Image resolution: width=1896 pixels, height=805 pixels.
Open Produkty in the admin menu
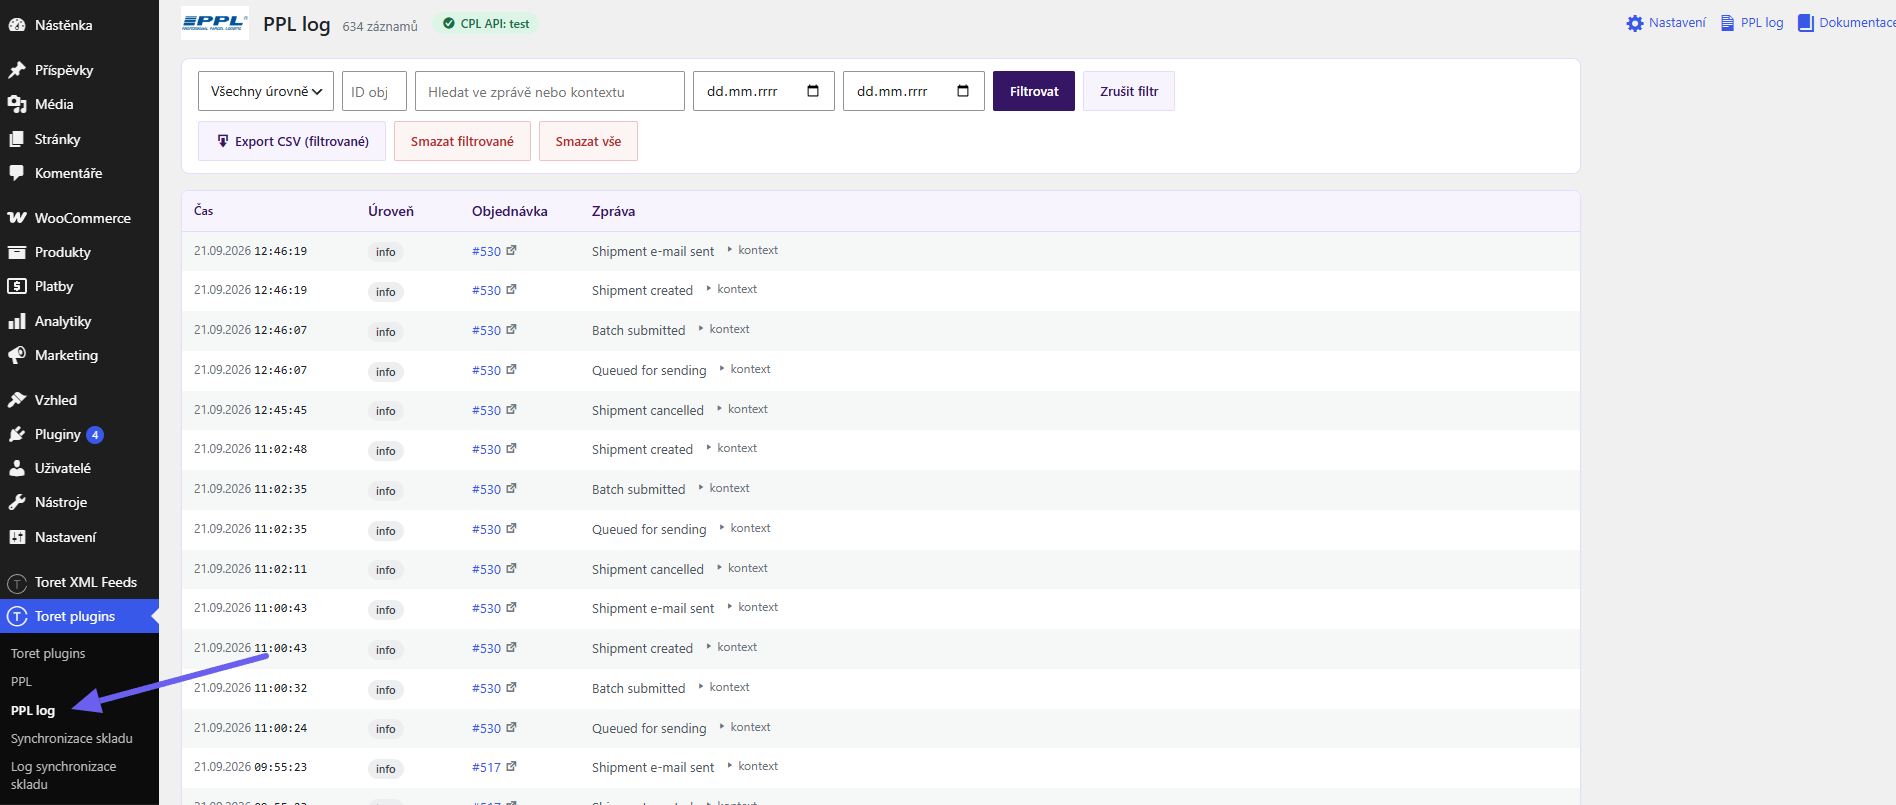tap(62, 252)
